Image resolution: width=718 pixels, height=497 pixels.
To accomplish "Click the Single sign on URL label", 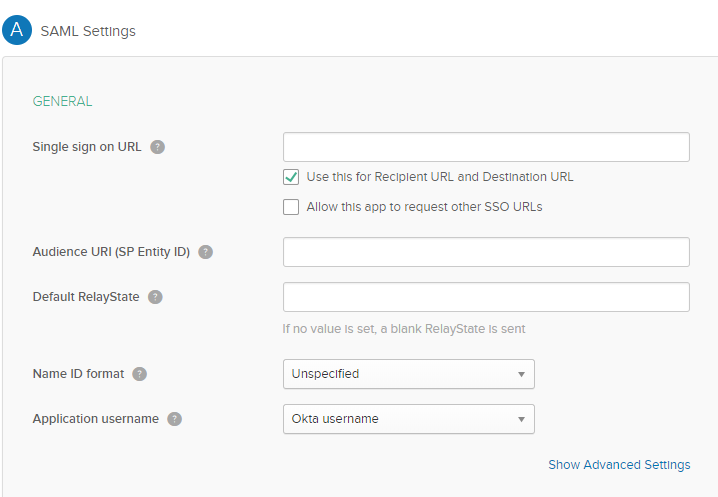I will (87, 147).
